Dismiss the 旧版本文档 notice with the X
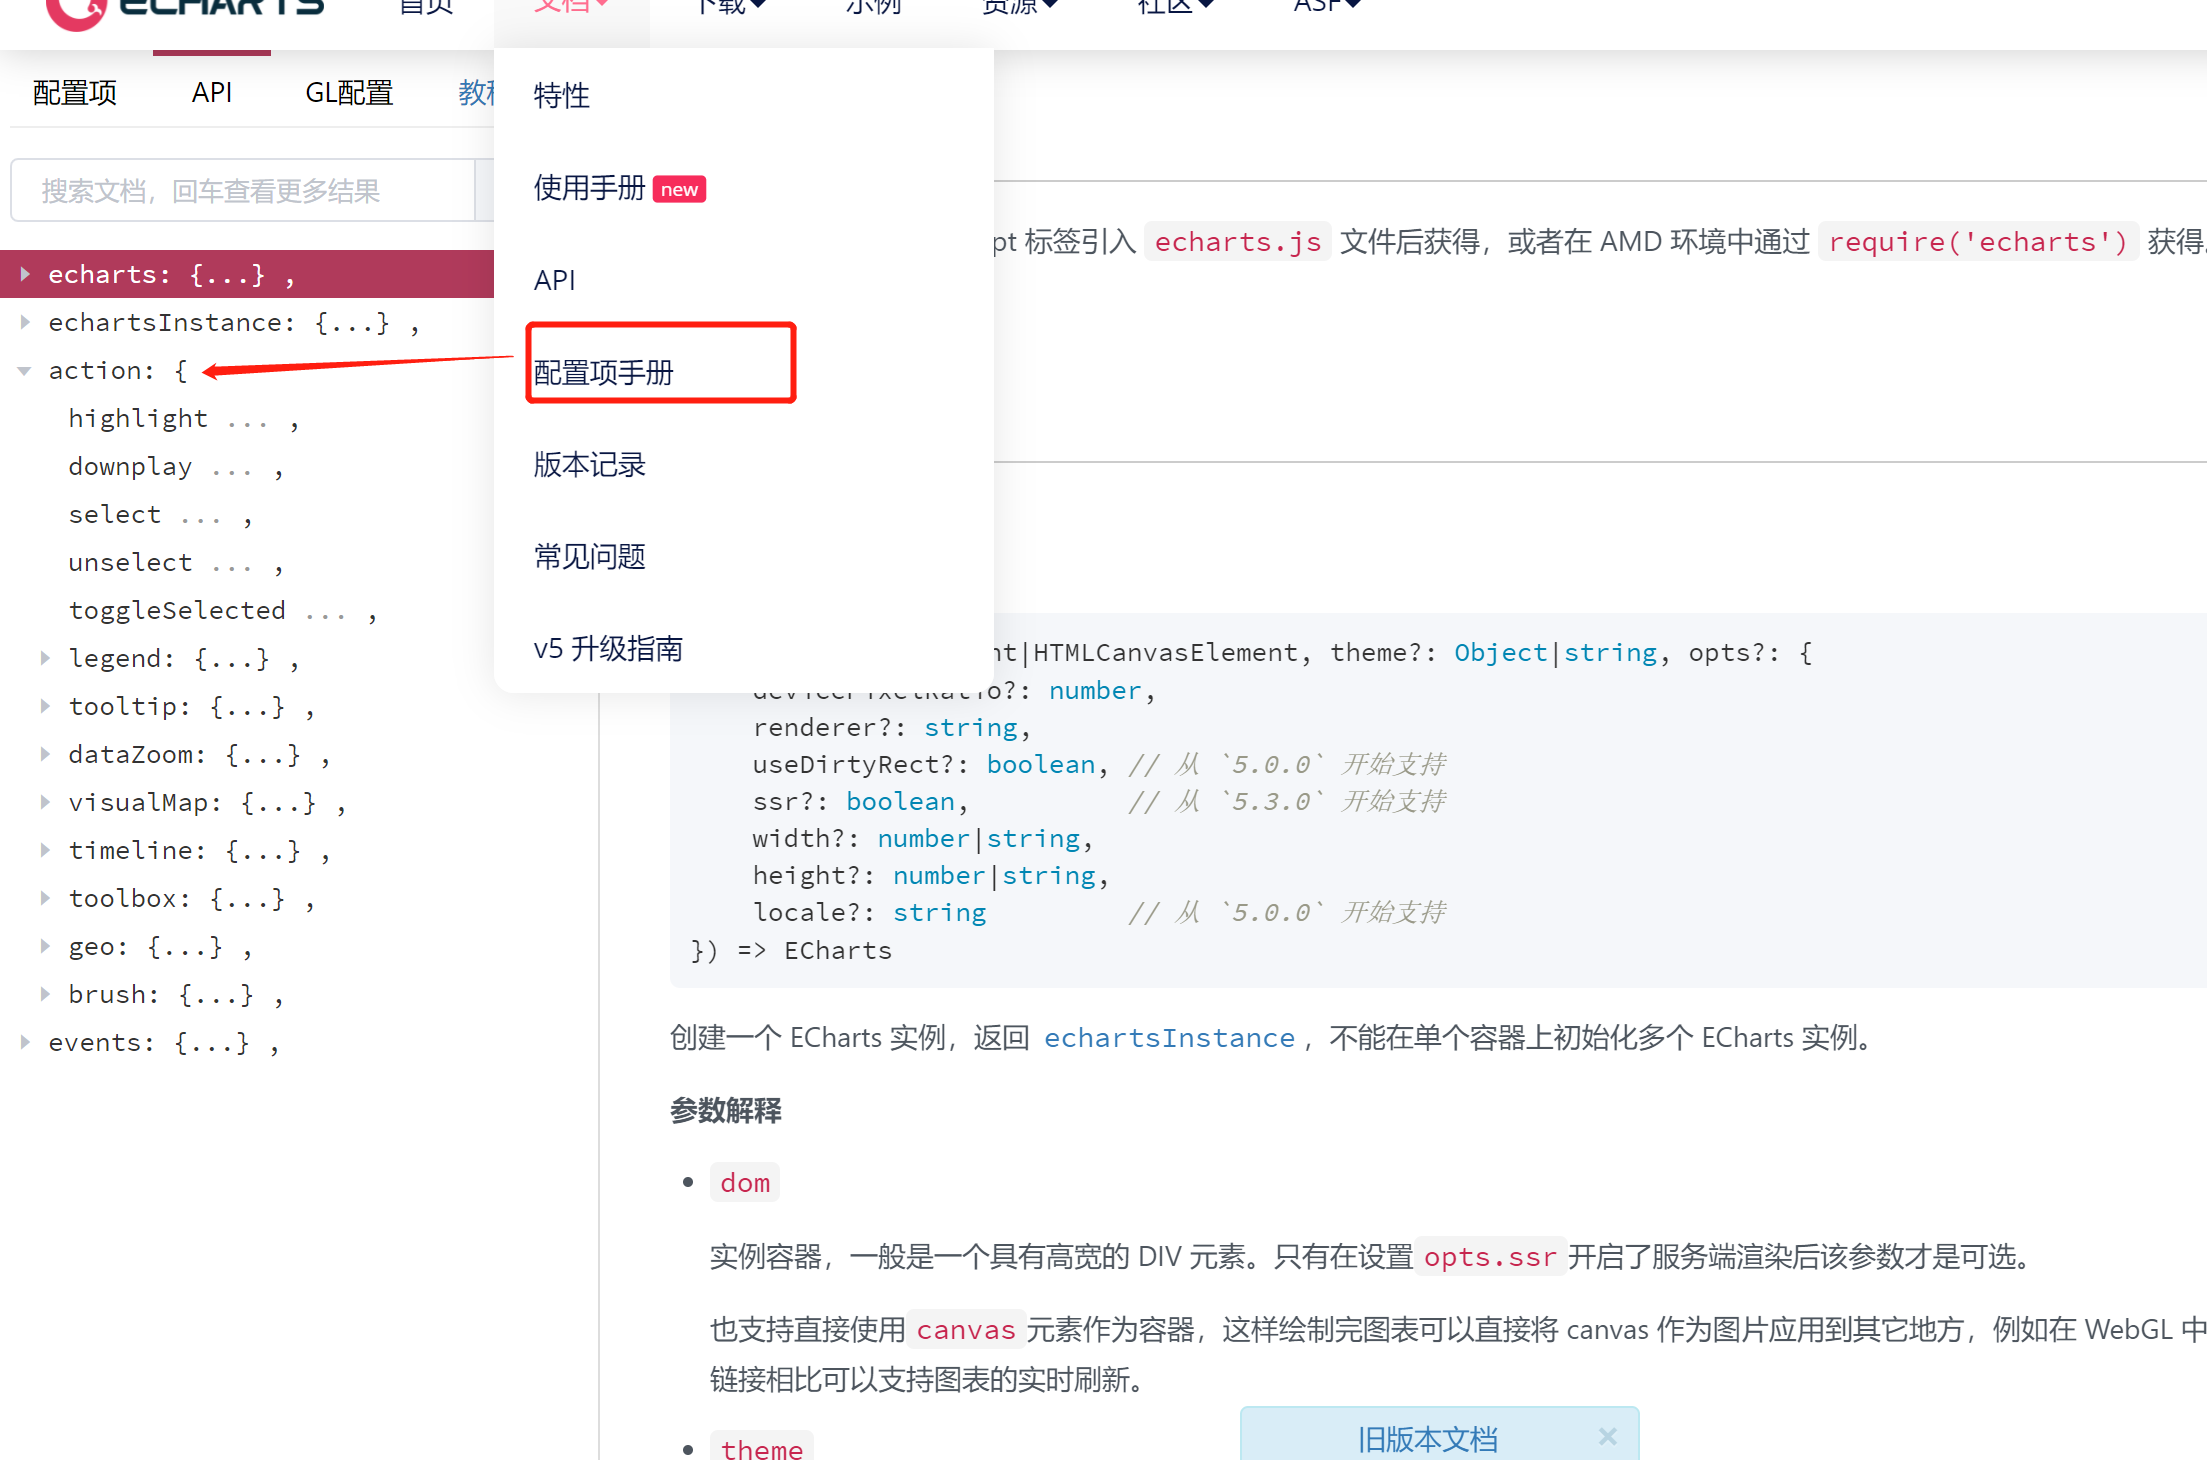 1607,1437
